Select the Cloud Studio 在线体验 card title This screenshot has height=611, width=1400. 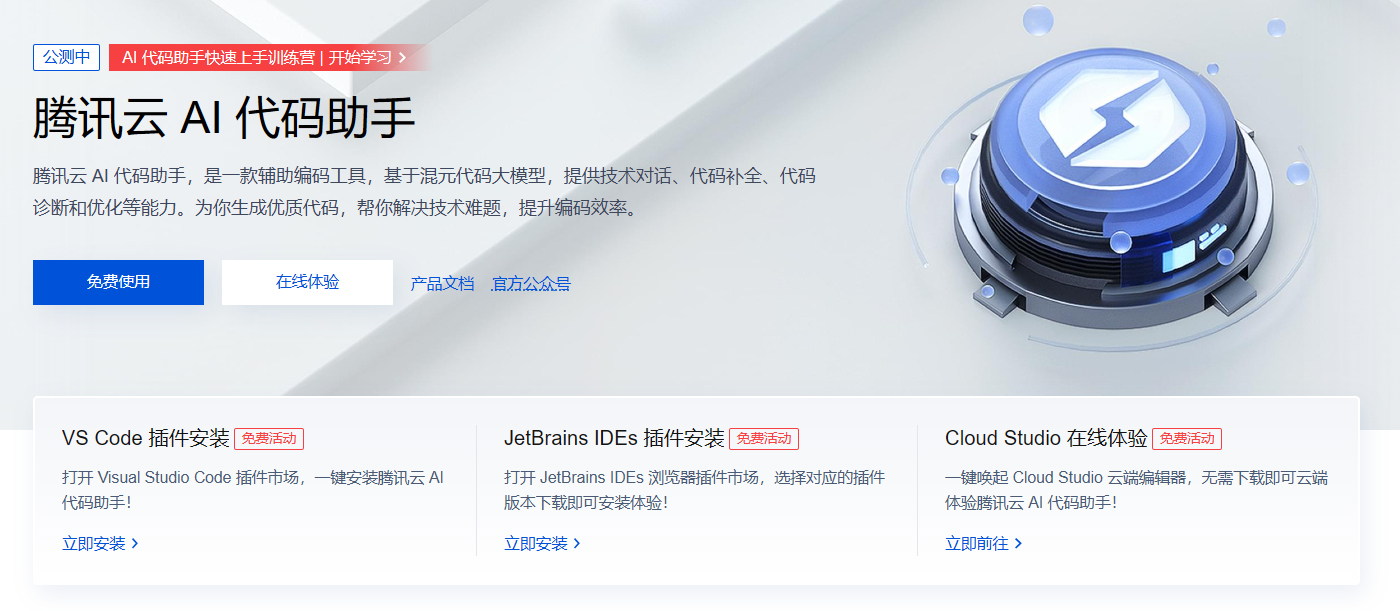click(x=1046, y=438)
